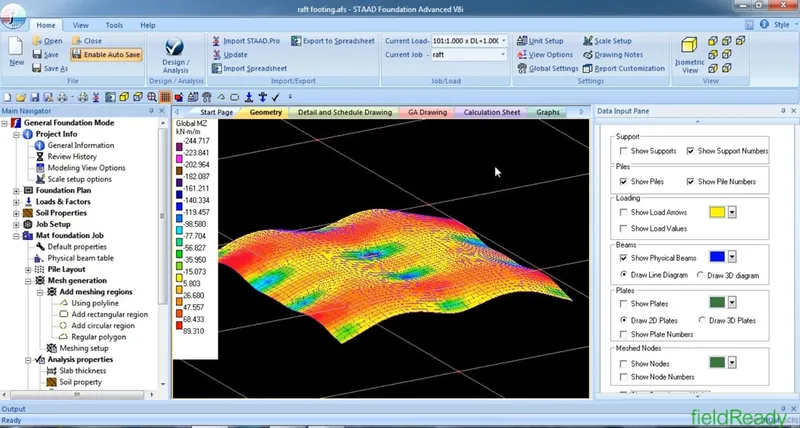Collapse the Mesh generation node

point(28,281)
